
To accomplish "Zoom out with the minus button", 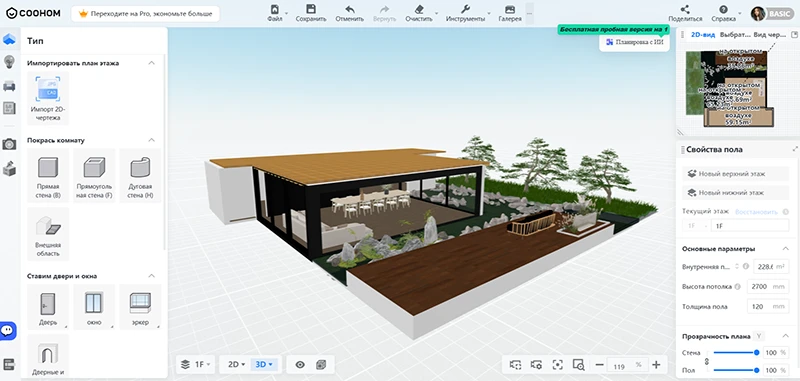I will point(599,365).
